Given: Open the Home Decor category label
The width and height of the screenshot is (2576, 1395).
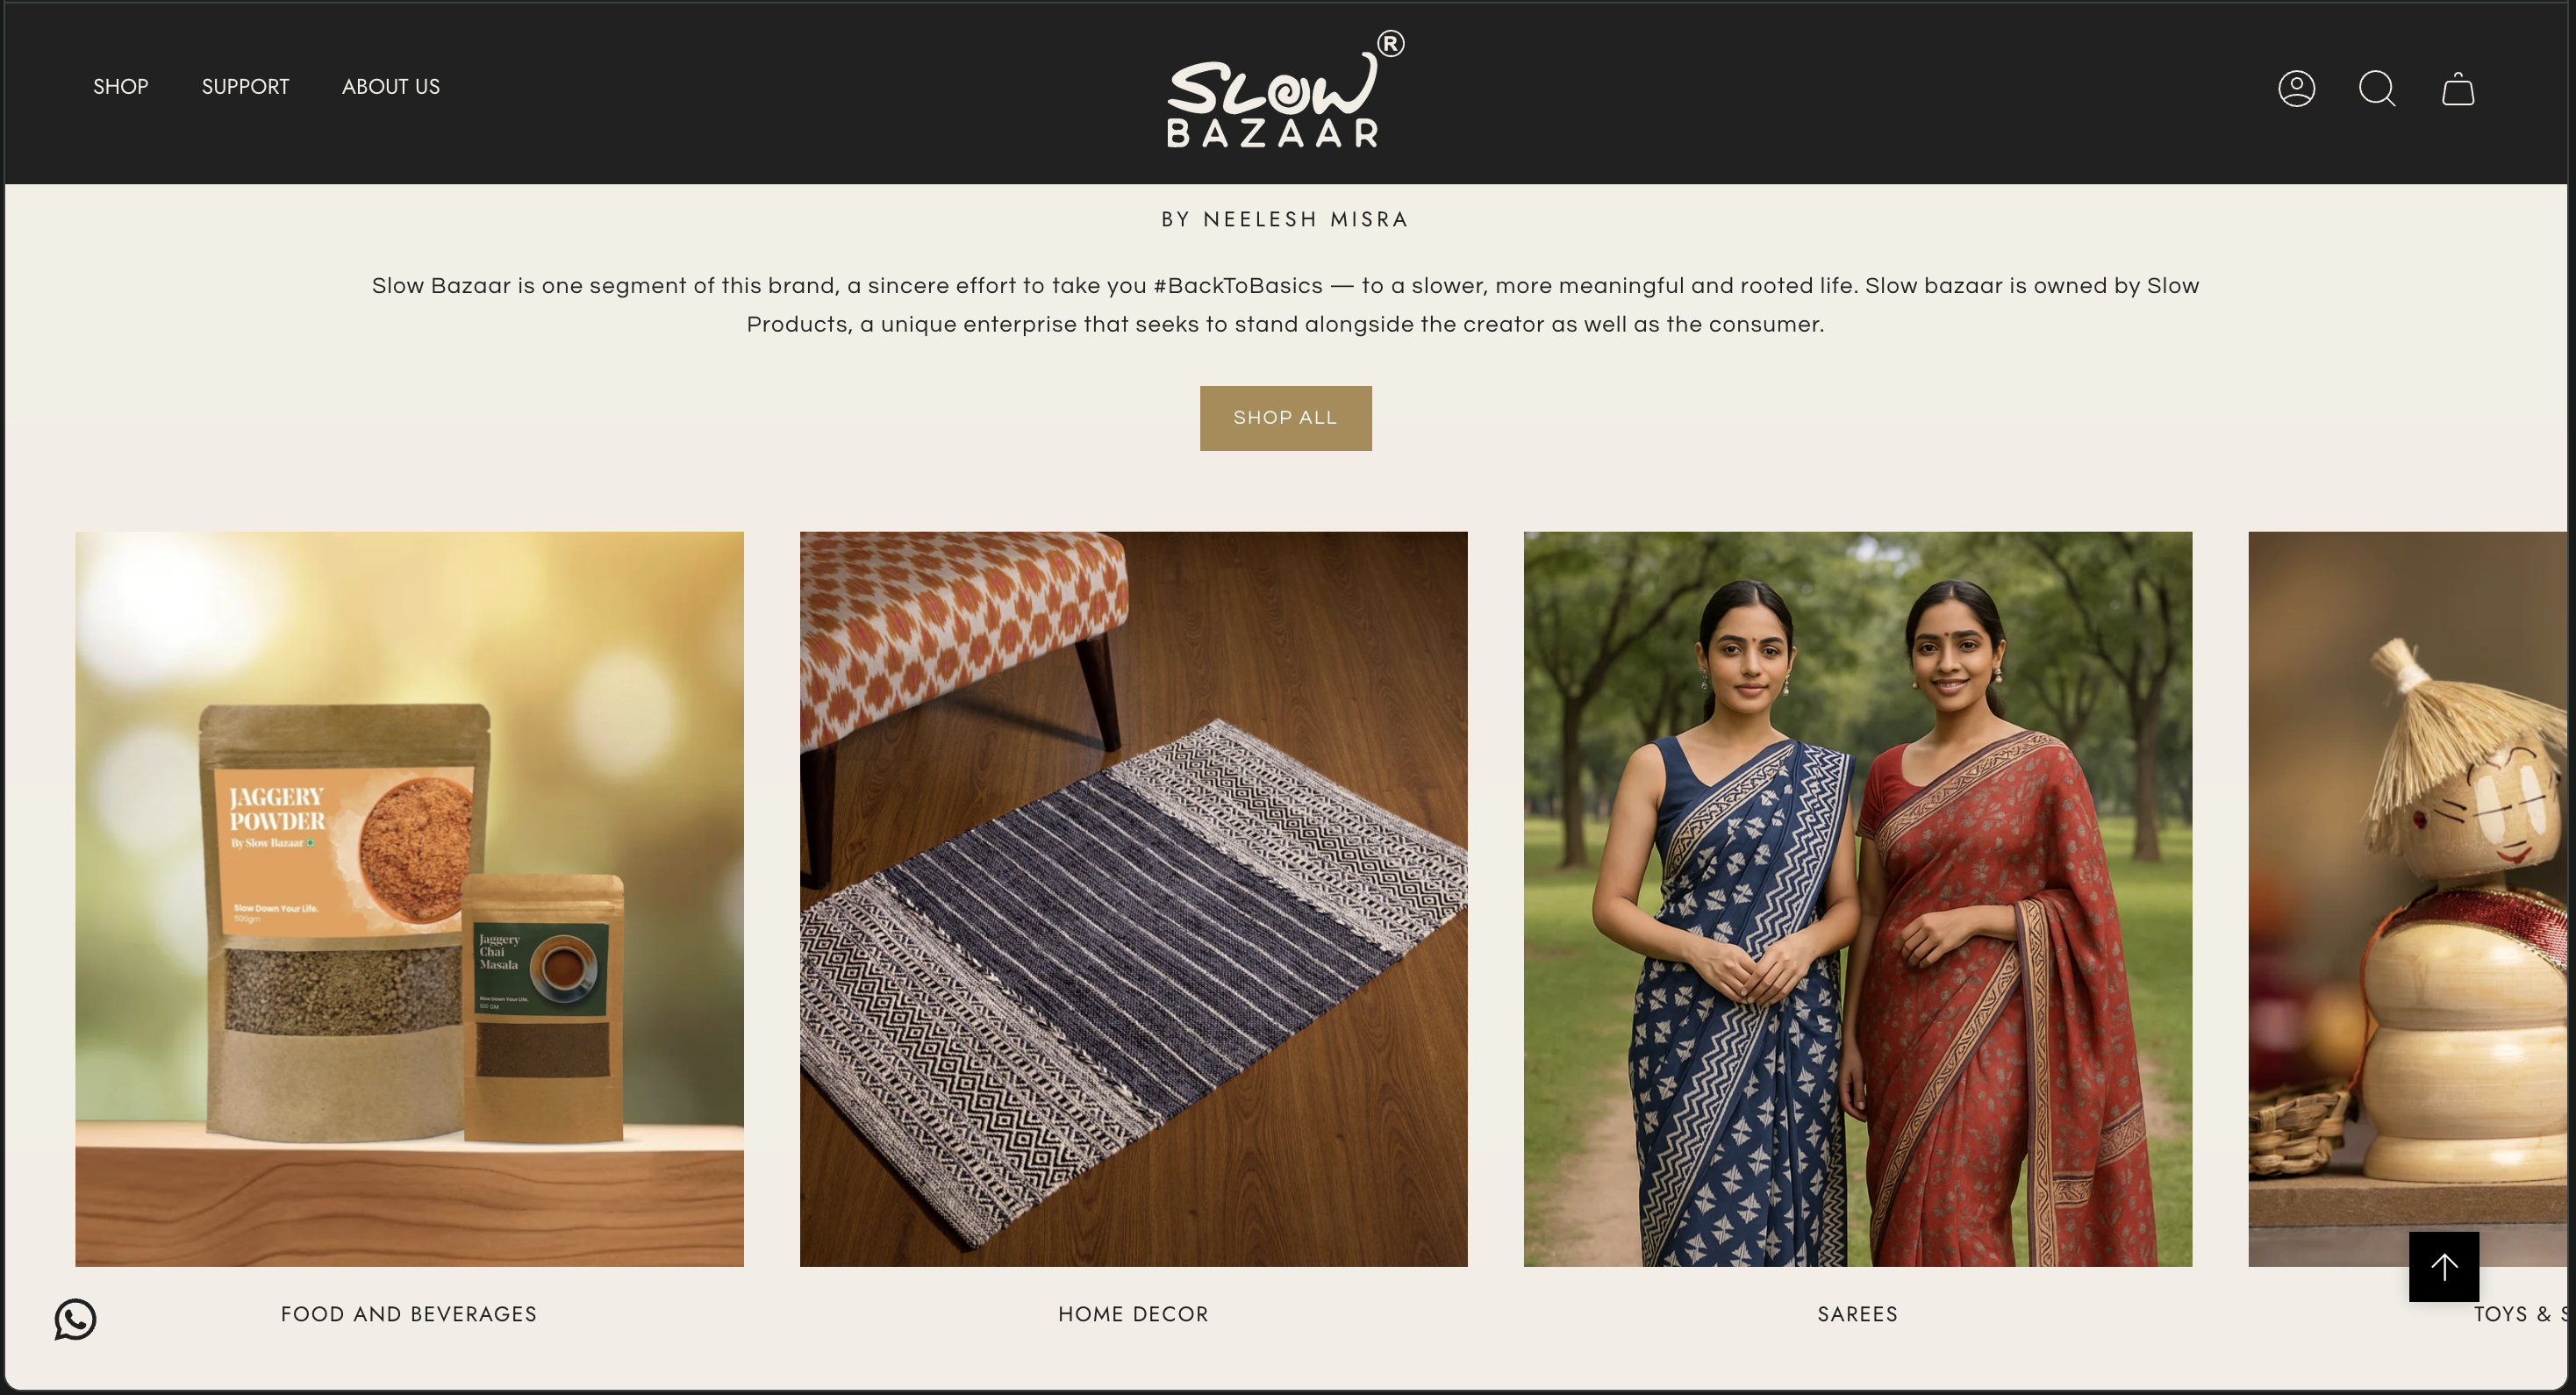Looking at the screenshot, I should point(1133,1314).
